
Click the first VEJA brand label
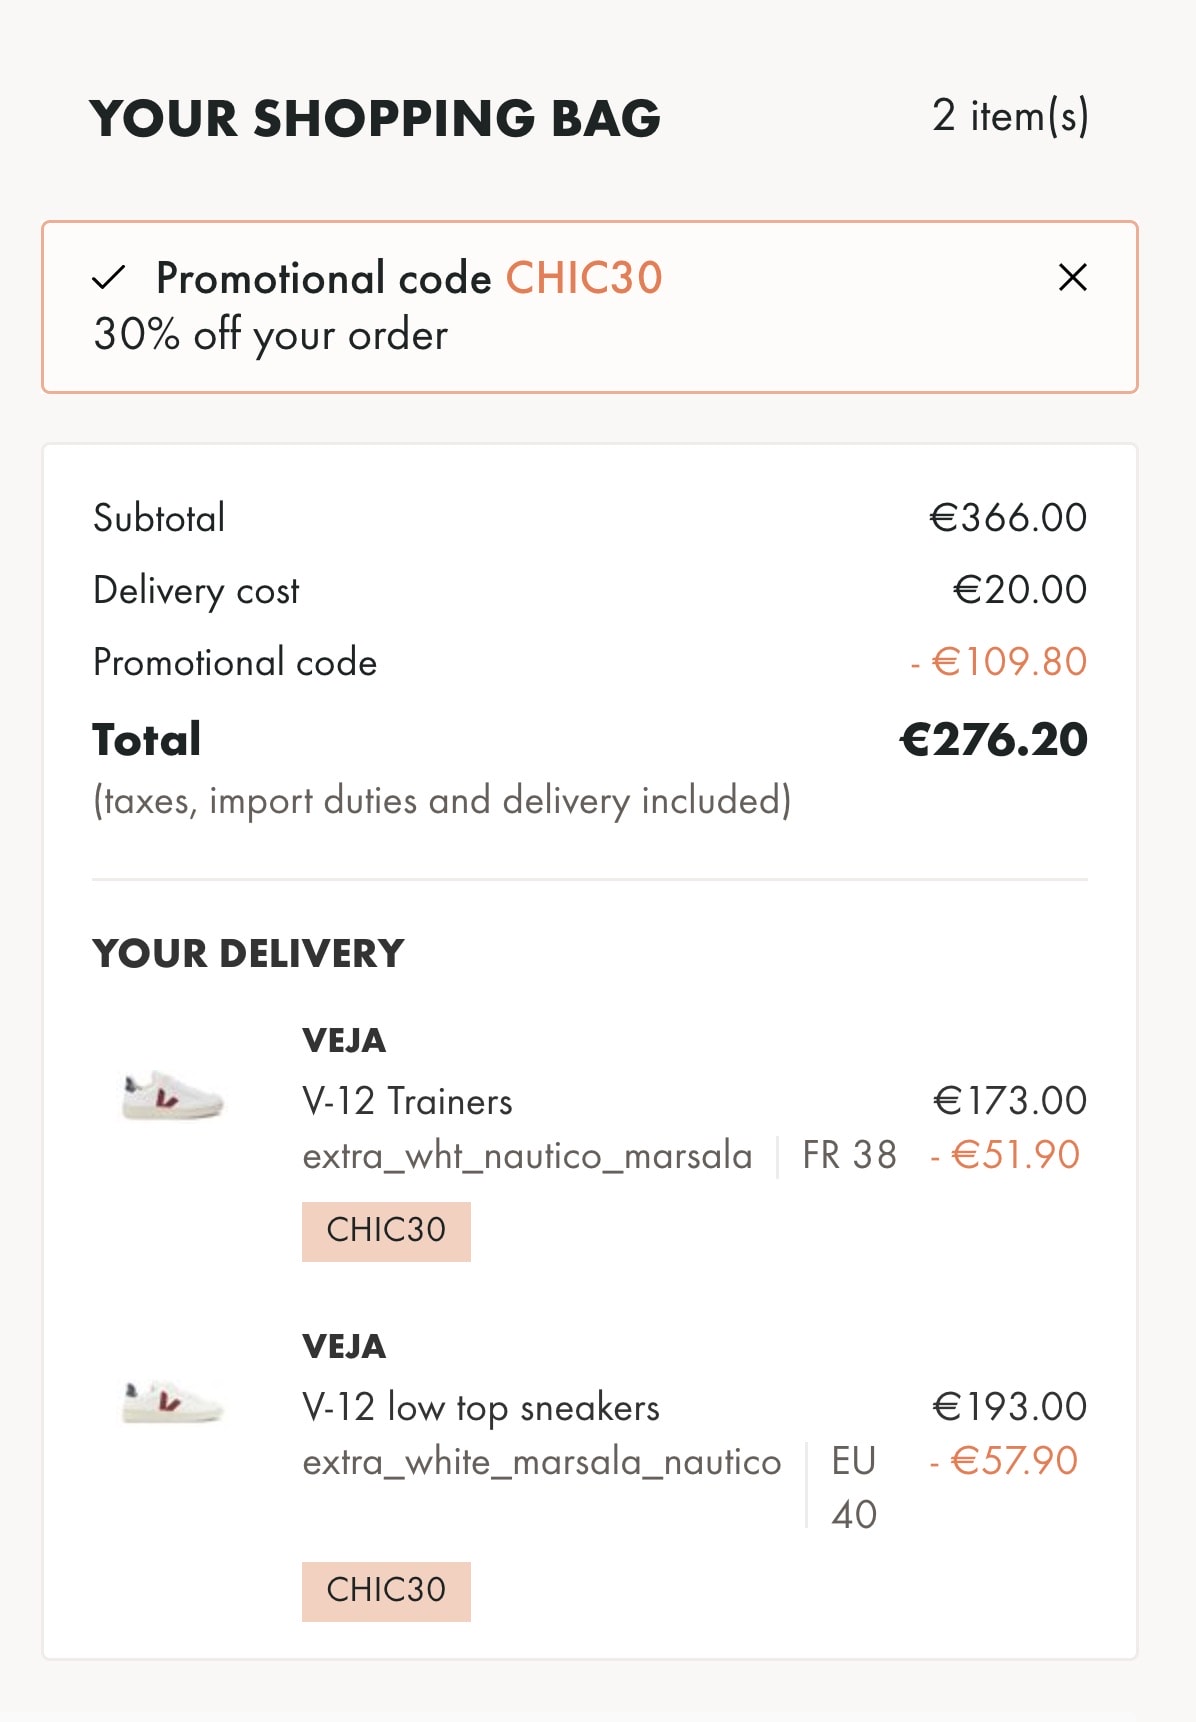coord(344,1040)
